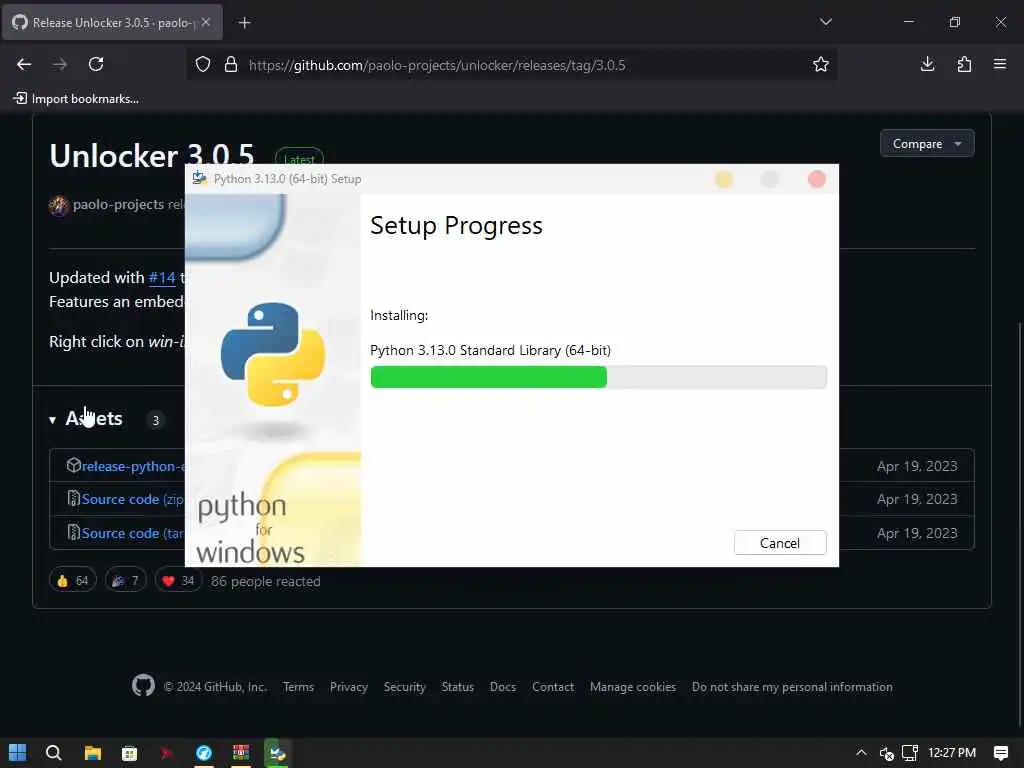List all tabs dropdown arrow
Viewport: 1024px width, 768px height.
tap(825, 22)
